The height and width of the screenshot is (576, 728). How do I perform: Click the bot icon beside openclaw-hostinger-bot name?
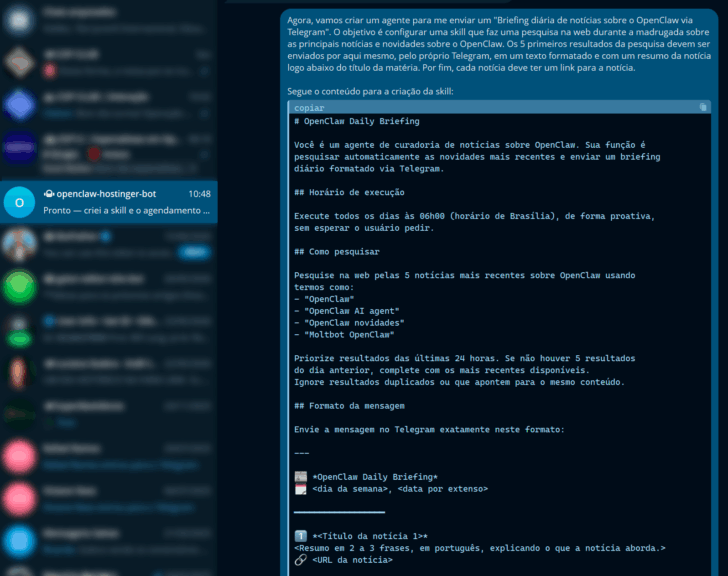coord(49,194)
